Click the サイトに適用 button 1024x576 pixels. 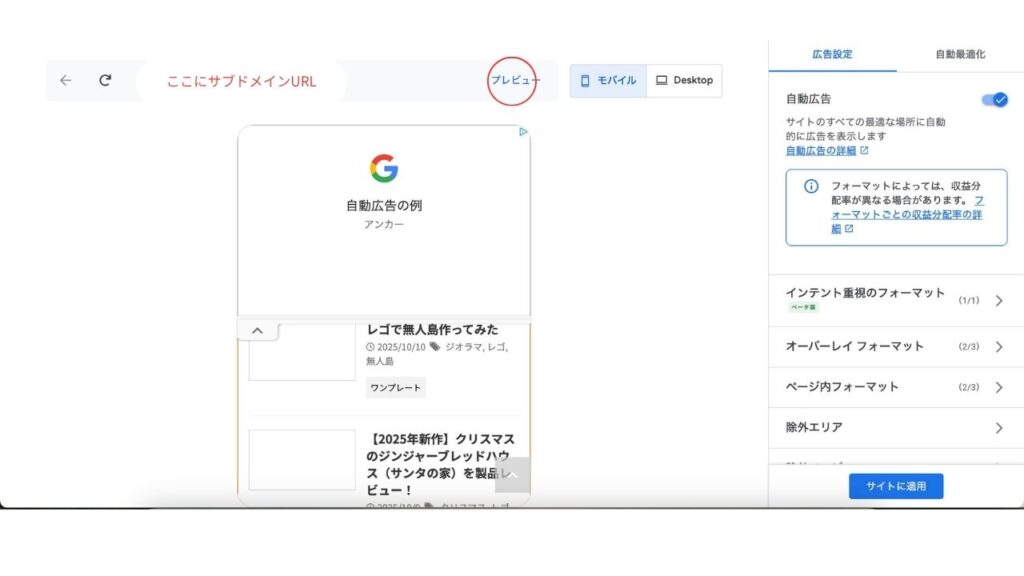tap(896, 487)
